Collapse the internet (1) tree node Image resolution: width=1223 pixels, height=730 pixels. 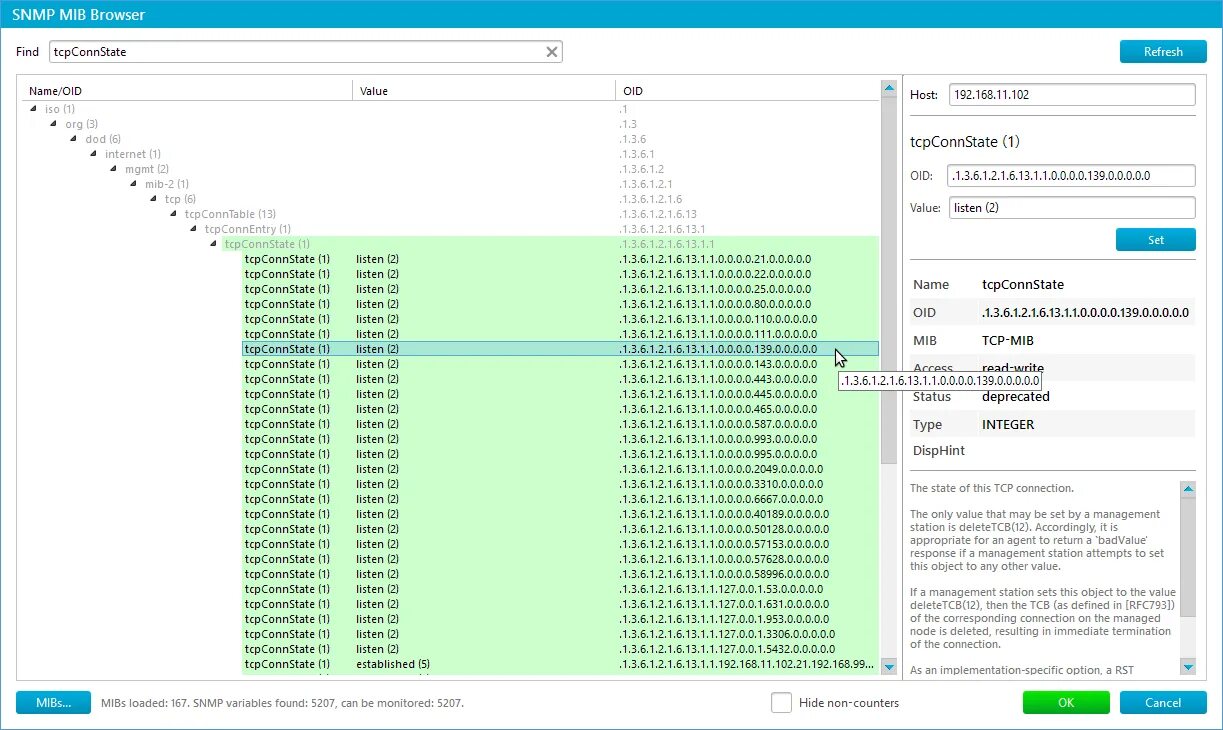pos(94,154)
